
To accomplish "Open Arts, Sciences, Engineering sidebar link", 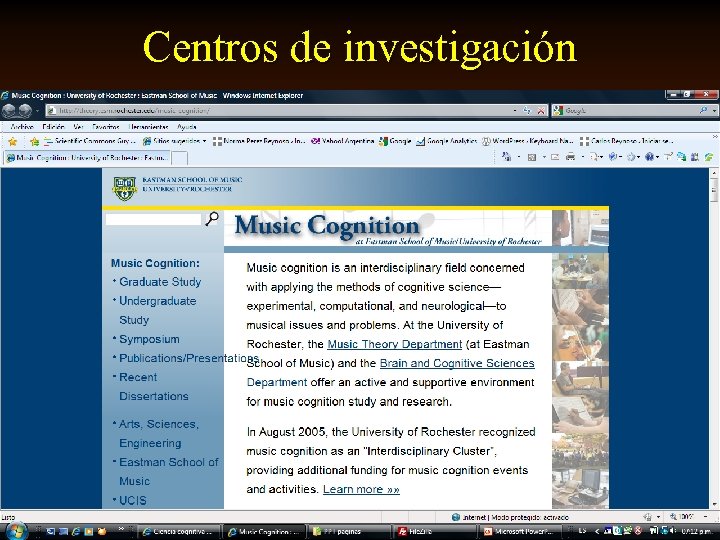I will (x=158, y=433).
